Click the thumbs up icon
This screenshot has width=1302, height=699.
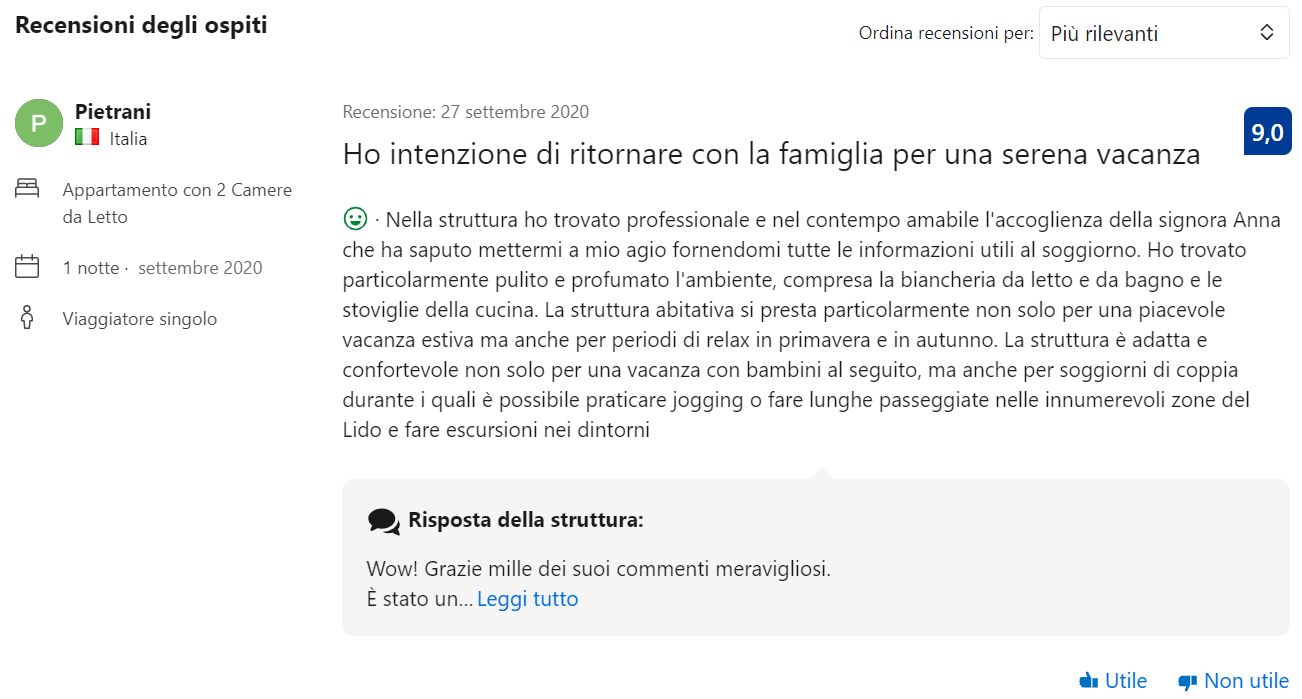coord(1089,681)
